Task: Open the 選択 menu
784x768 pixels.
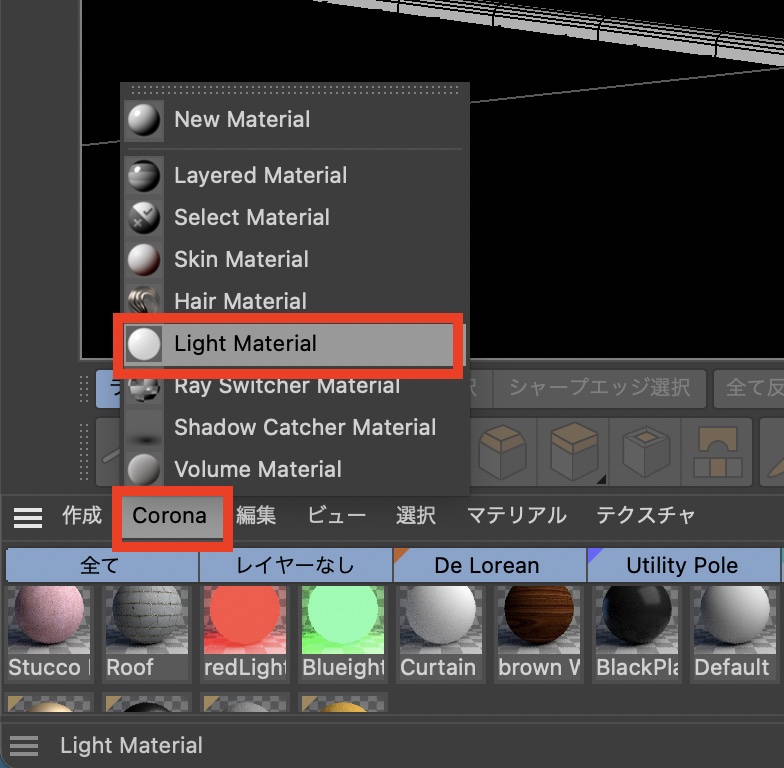Action: (x=416, y=516)
